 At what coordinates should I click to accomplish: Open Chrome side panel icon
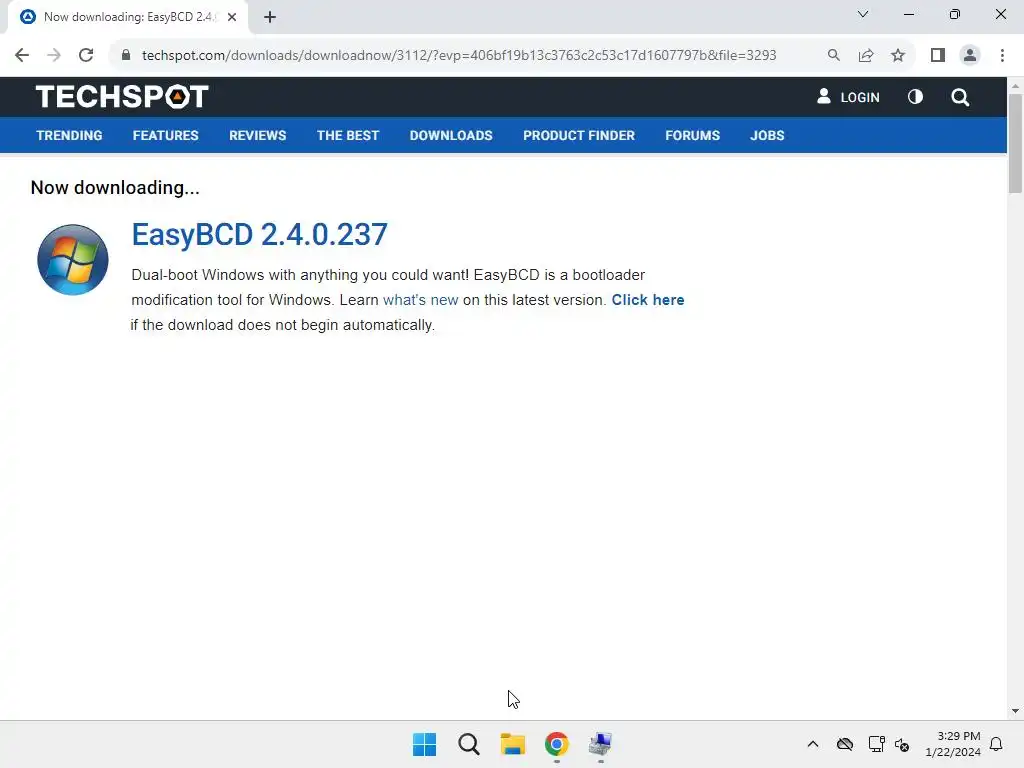938,56
